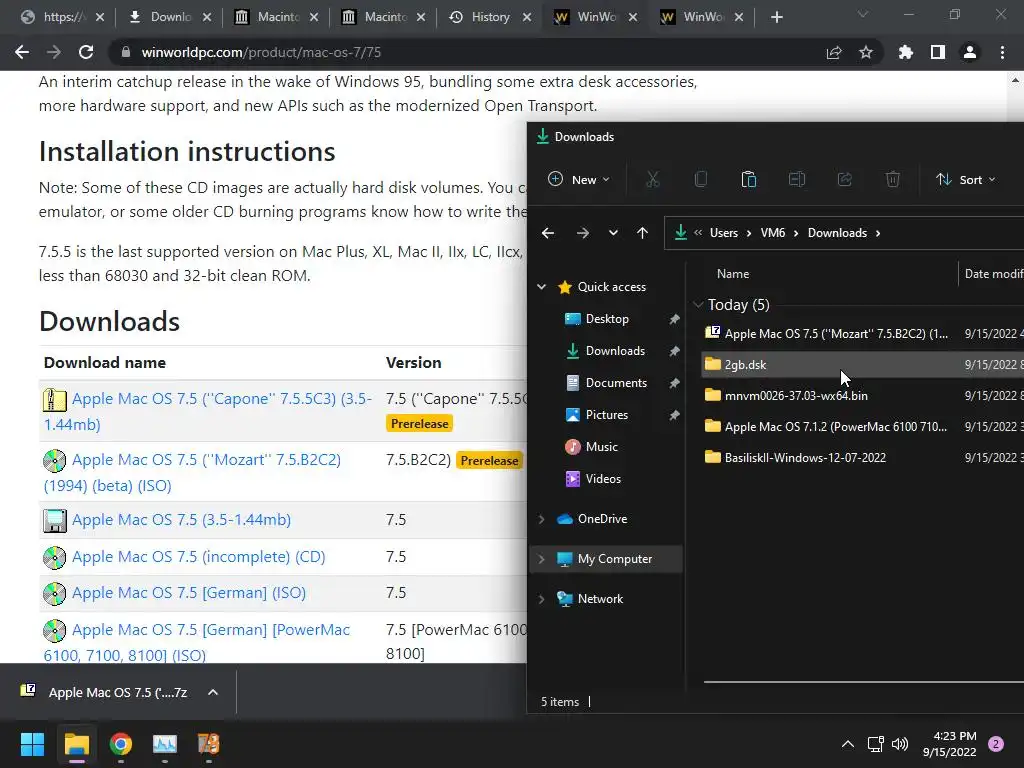This screenshot has height=768, width=1024.
Task: Open Apple Mac OS 7.5 (incomplete) (CD) link
Action: click(x=198, y=557)
